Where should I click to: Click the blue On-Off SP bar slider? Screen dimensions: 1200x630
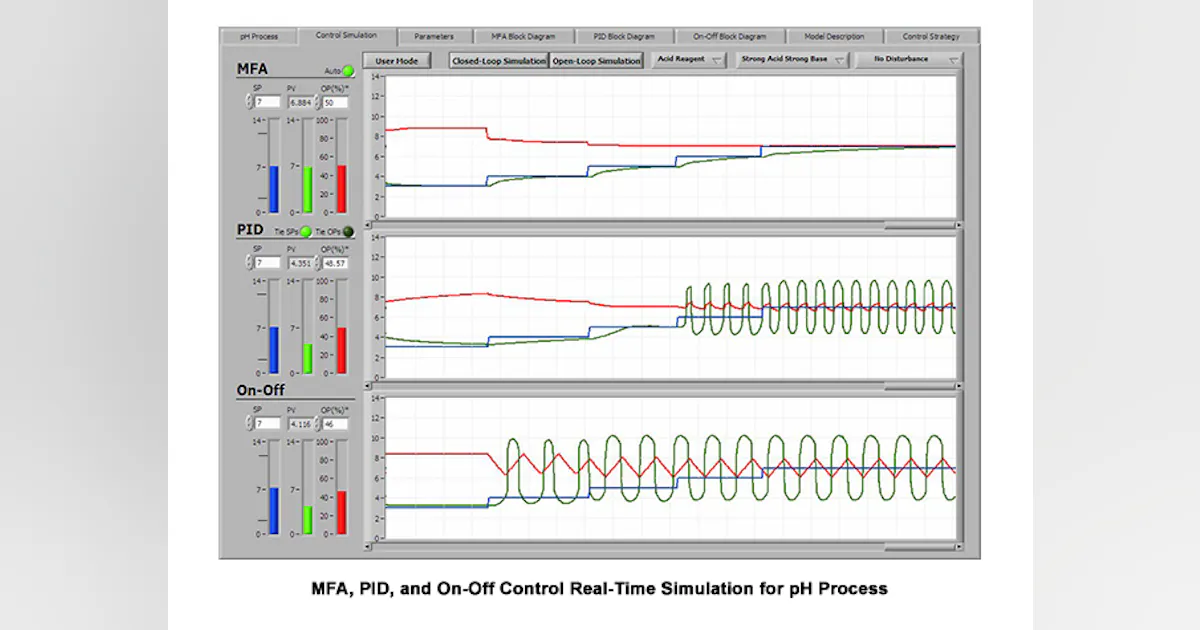click(274, 488)
